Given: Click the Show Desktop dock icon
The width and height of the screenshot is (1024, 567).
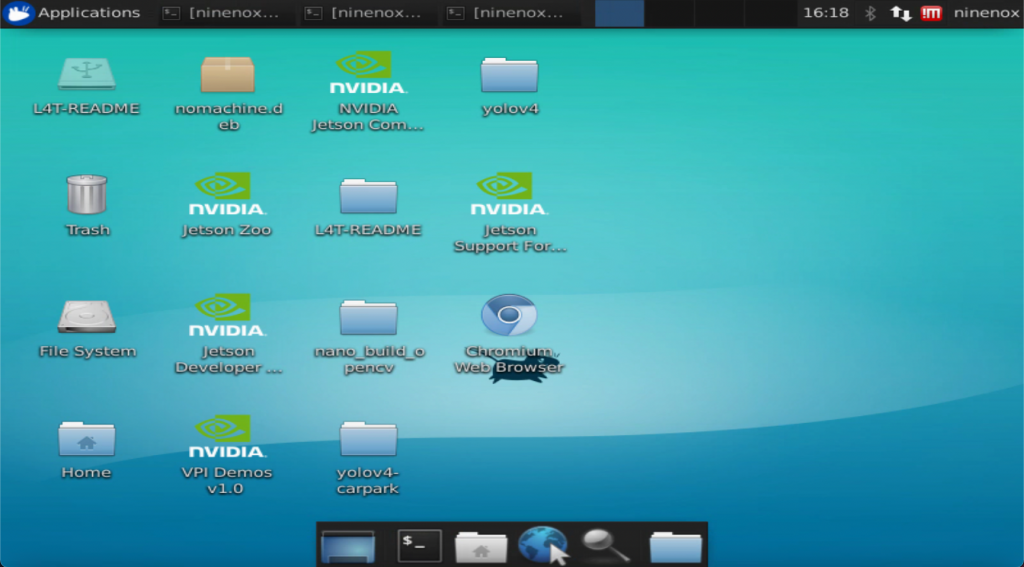Looking at the screenshot, I should [348, 546].
